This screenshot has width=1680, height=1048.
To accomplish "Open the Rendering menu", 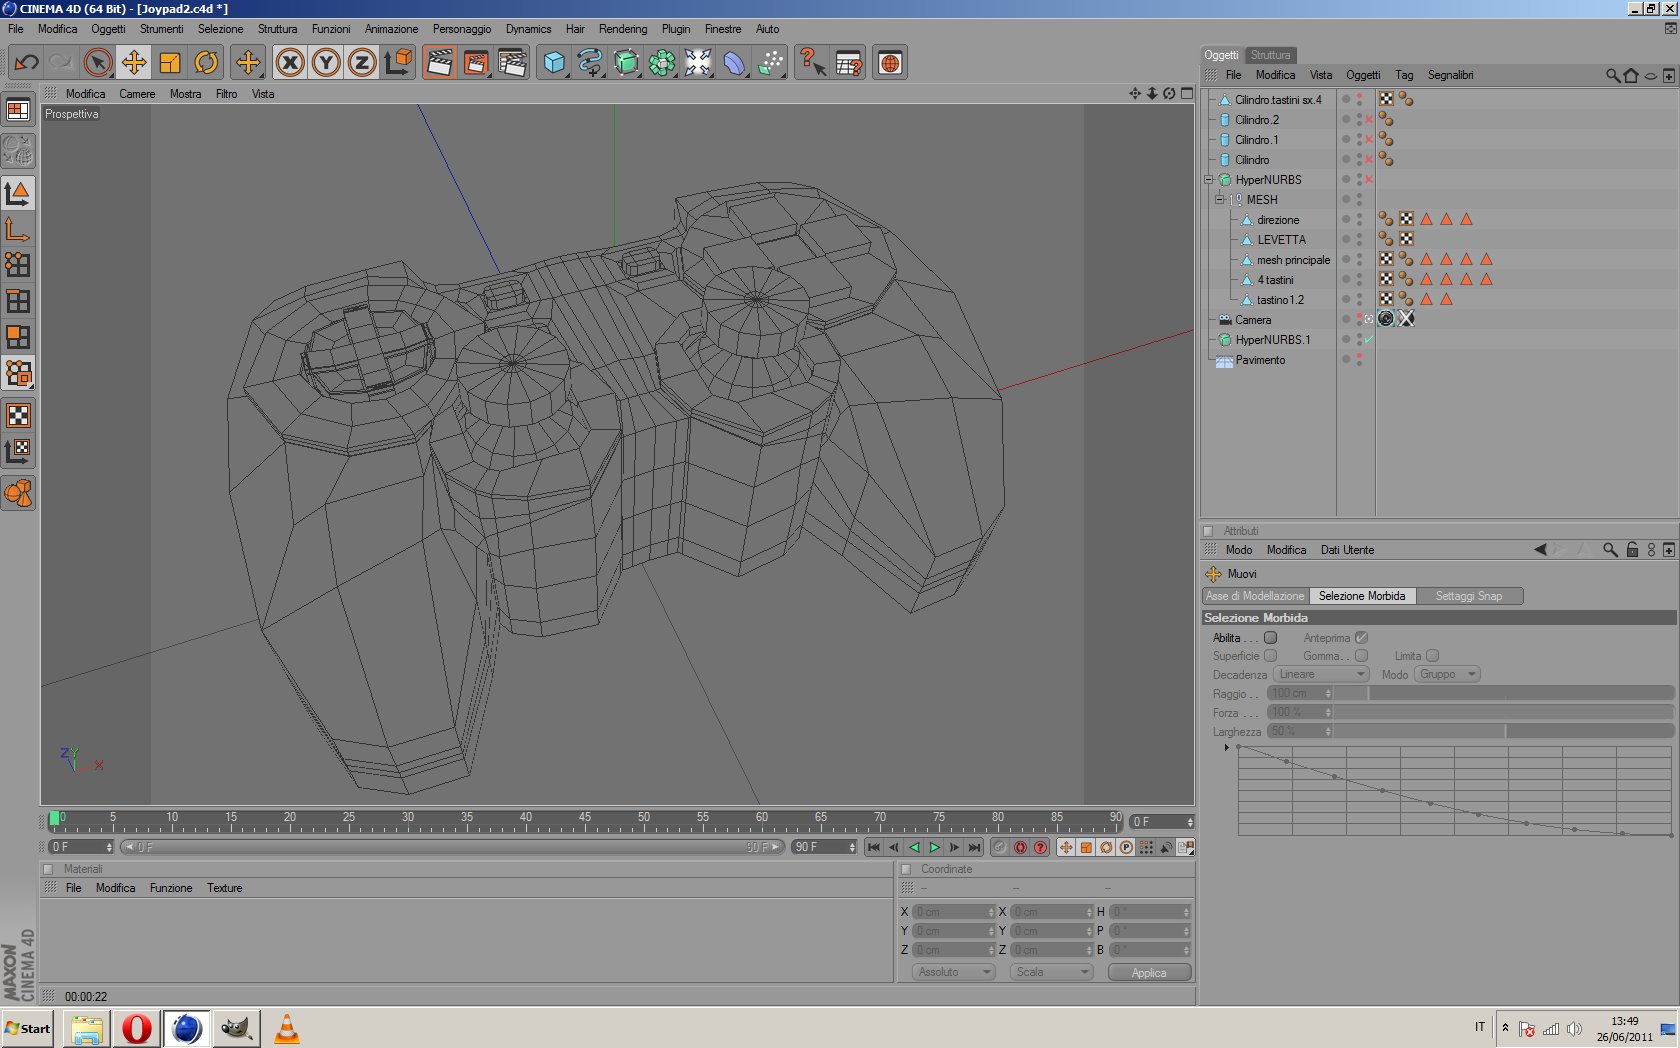I will tap(622, 29).
